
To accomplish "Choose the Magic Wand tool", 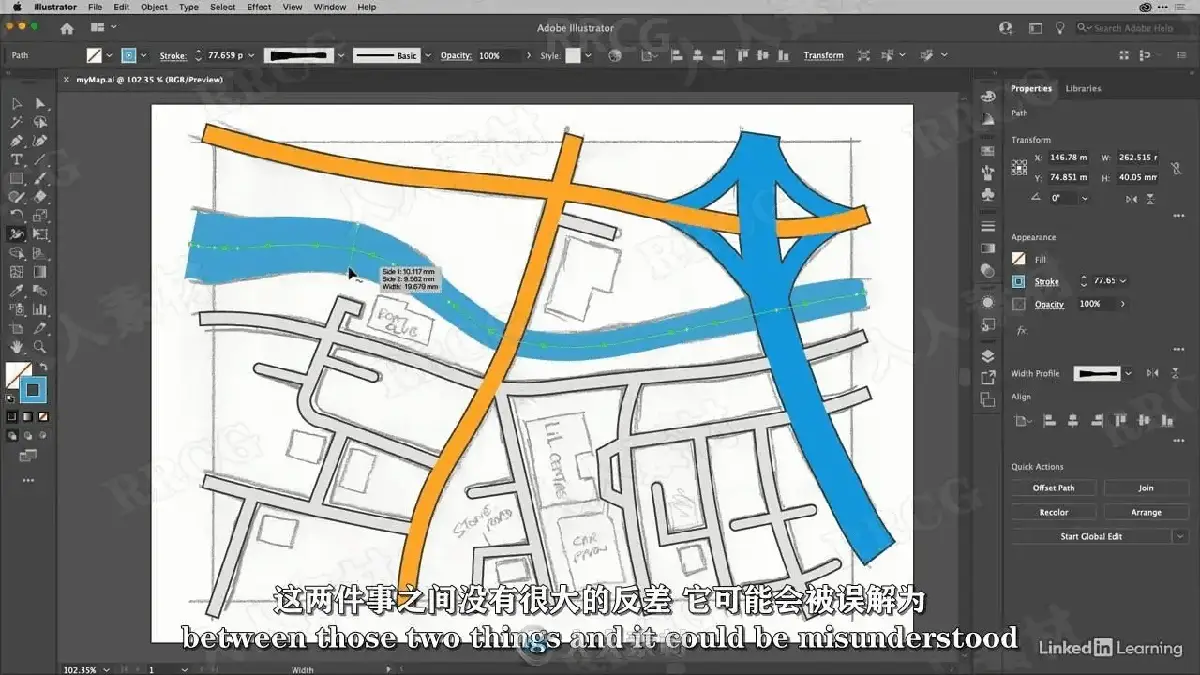I will click(x=17, y=122).
